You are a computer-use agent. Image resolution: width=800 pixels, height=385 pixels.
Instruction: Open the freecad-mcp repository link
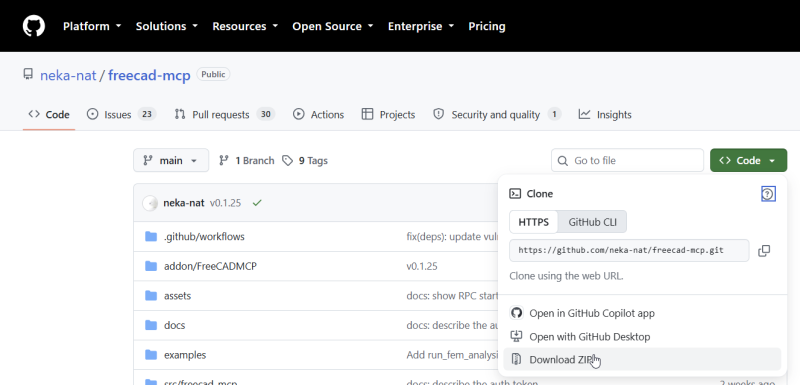pos(149,75)
